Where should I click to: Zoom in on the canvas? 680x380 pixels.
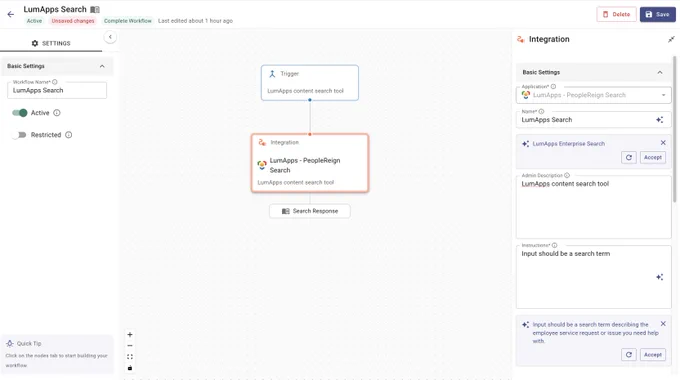130,334
